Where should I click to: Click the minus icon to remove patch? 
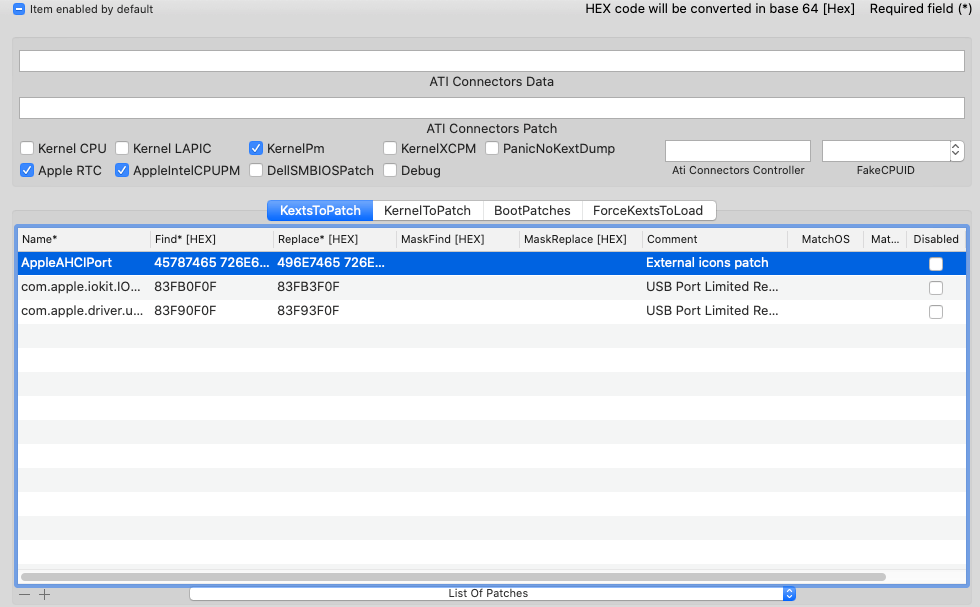point(24,594)
